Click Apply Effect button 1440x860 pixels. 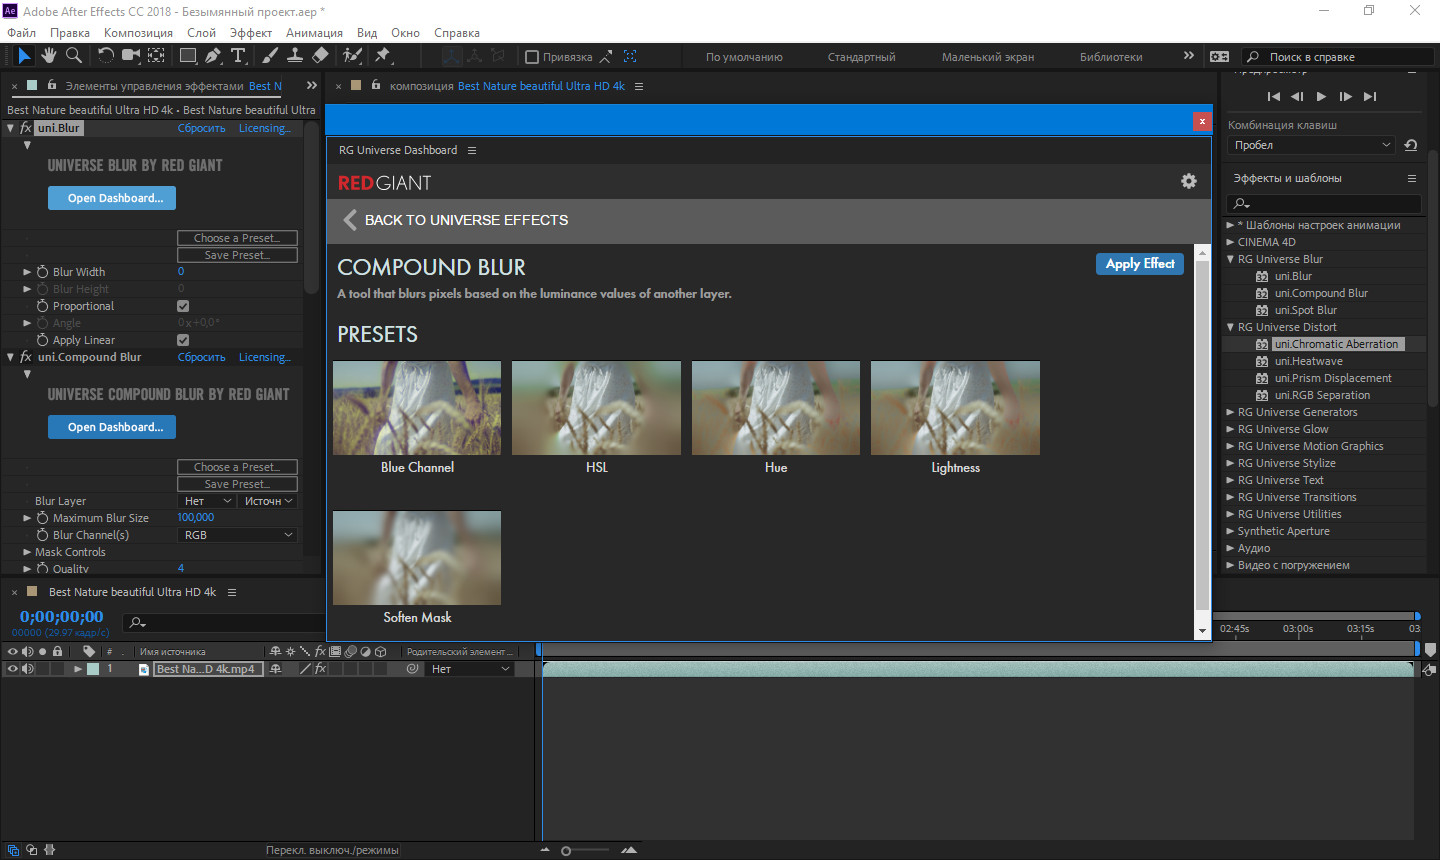pos(1140,264)
